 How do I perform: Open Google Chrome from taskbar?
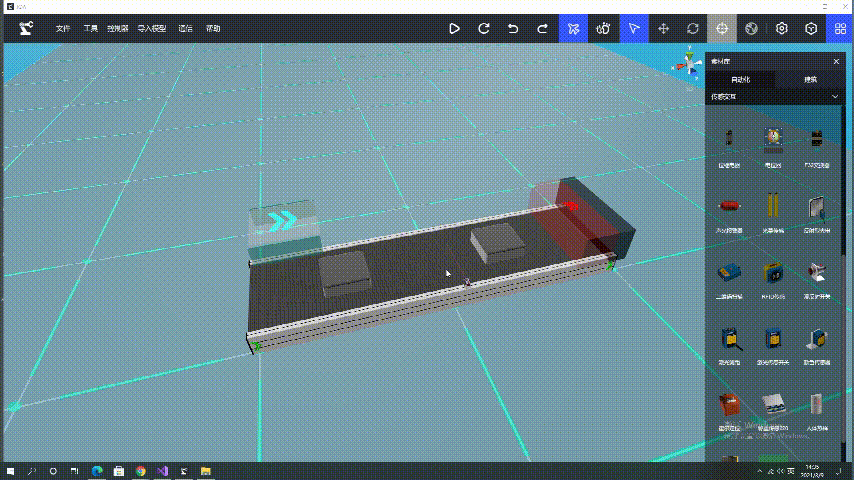pyautogui.click(x=141, y=471)
